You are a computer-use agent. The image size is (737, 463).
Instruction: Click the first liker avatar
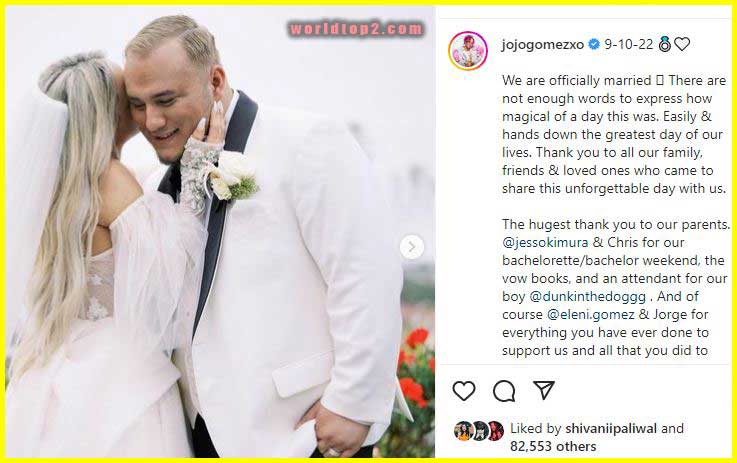(463, 431)
